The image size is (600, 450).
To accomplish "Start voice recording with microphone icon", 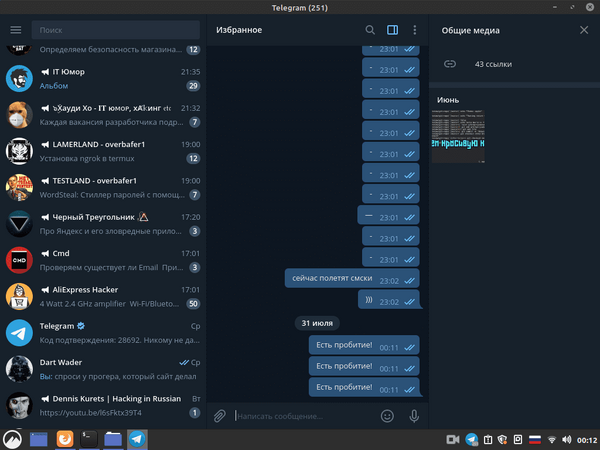I will [414, 416].
